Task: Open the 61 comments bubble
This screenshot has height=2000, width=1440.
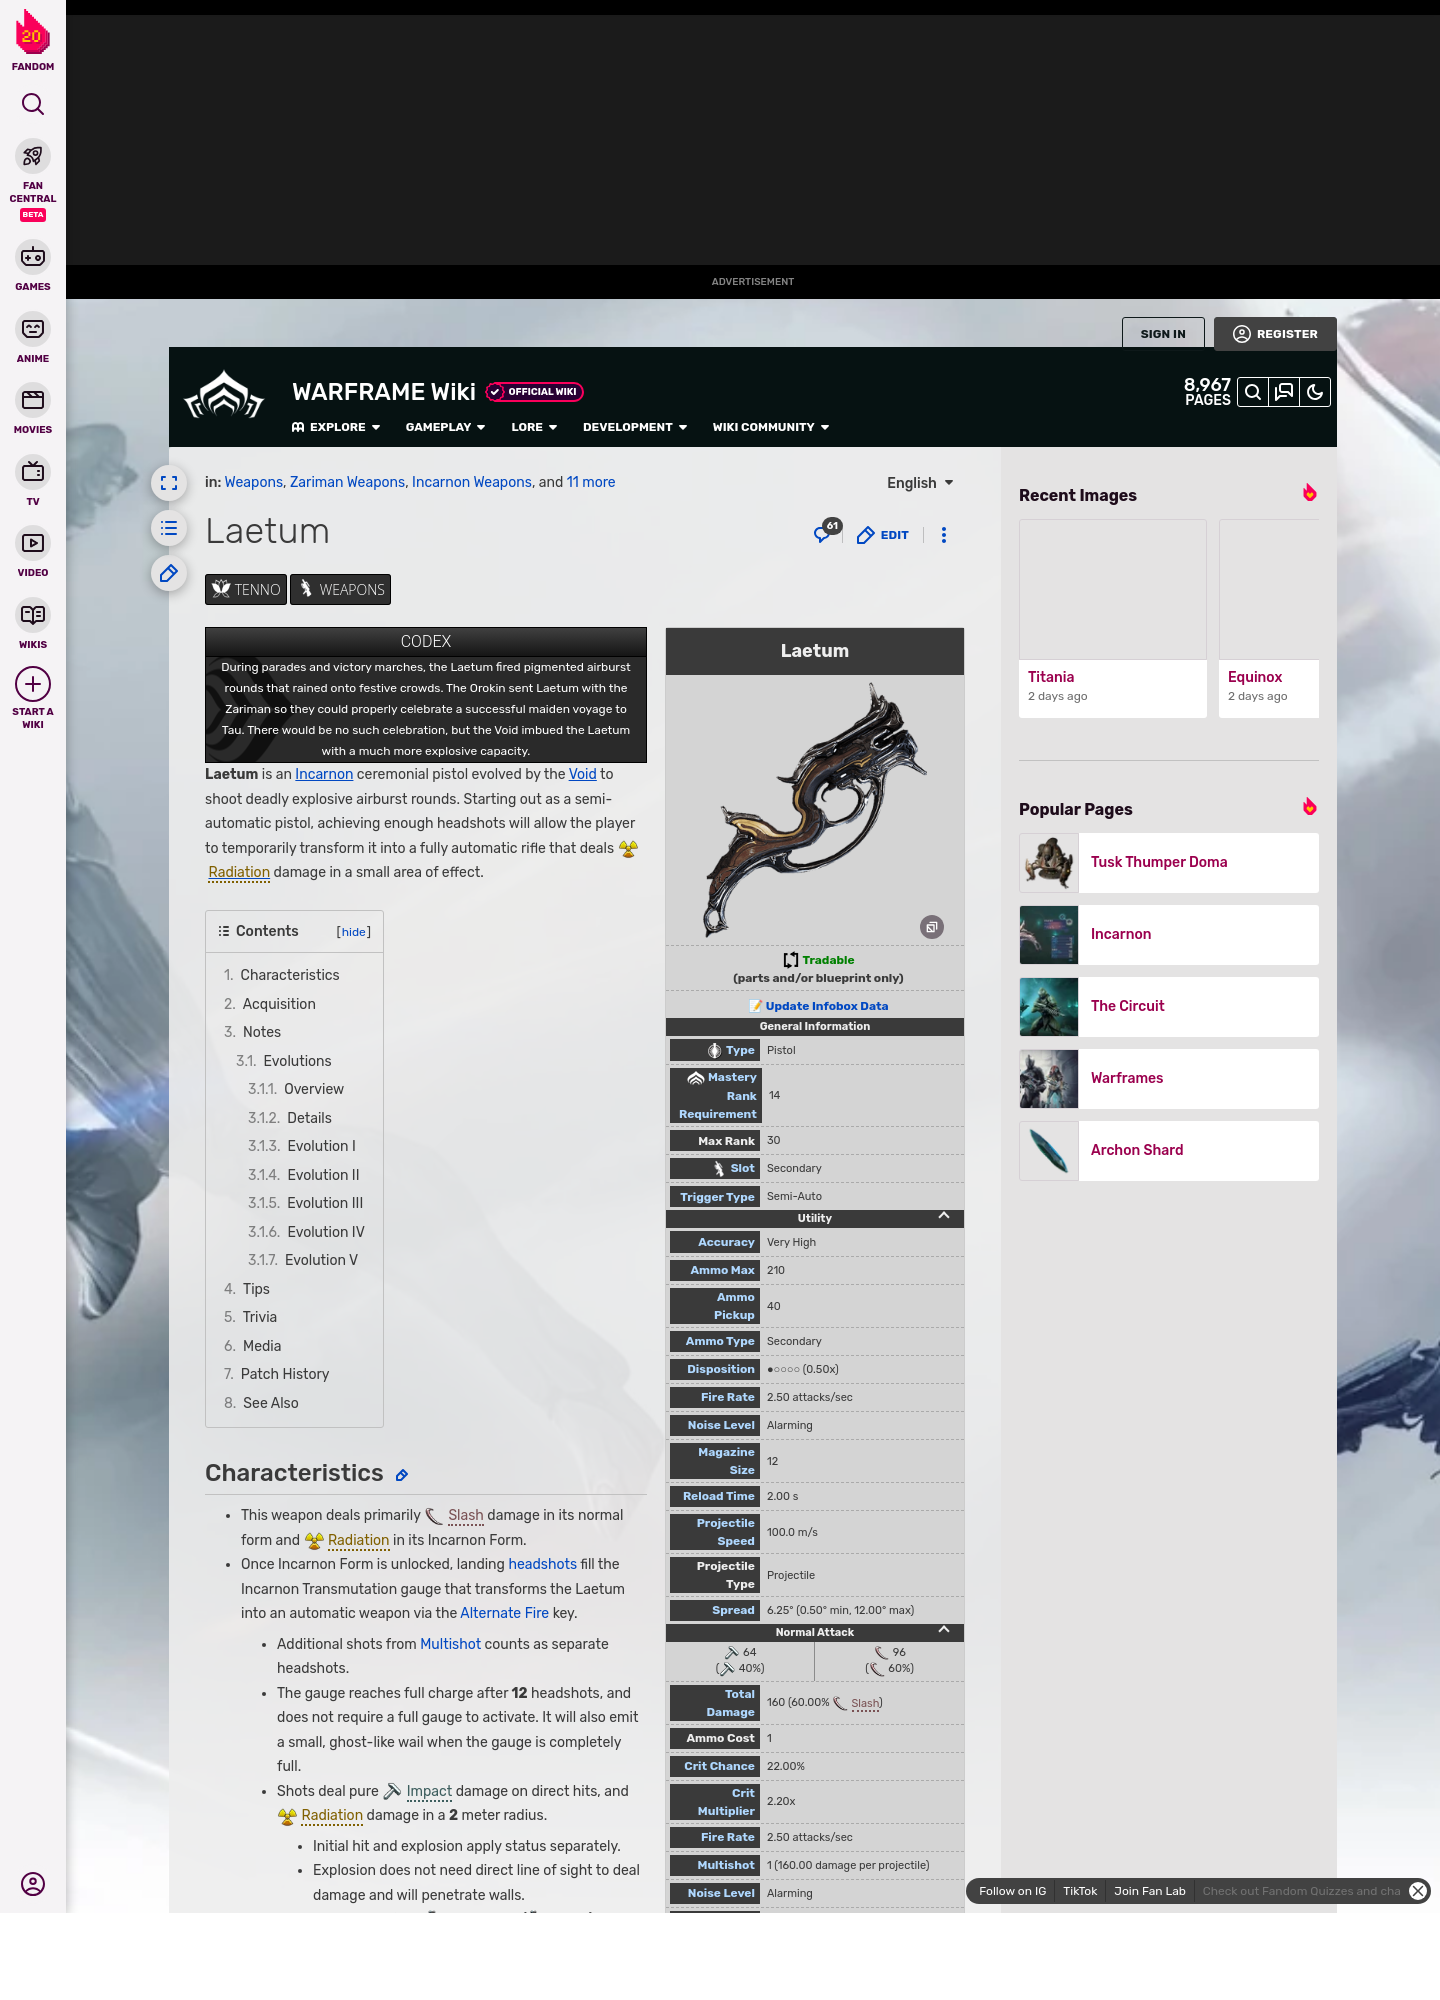Action: 827,532
